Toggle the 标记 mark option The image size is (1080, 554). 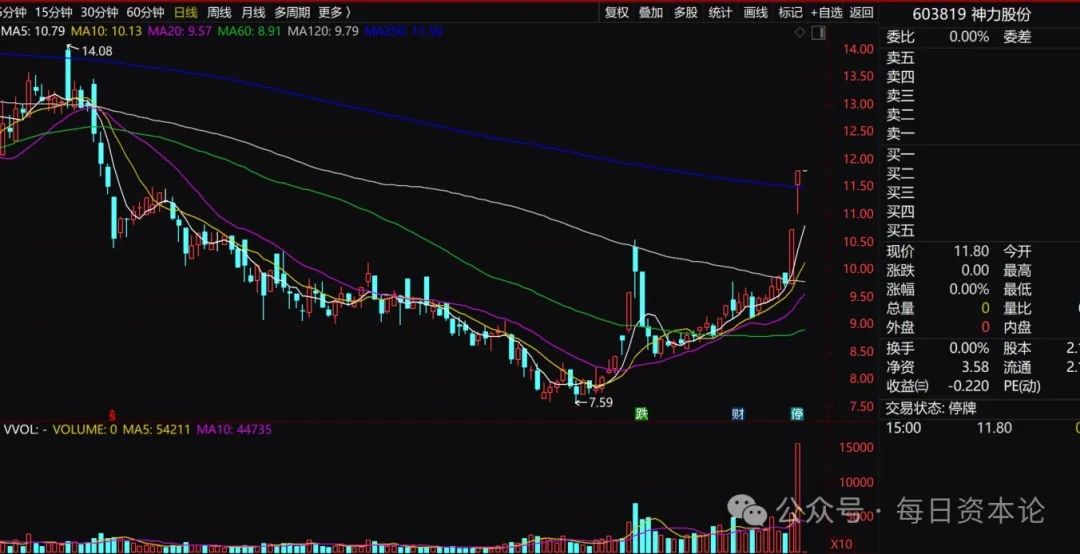[790, 12]
